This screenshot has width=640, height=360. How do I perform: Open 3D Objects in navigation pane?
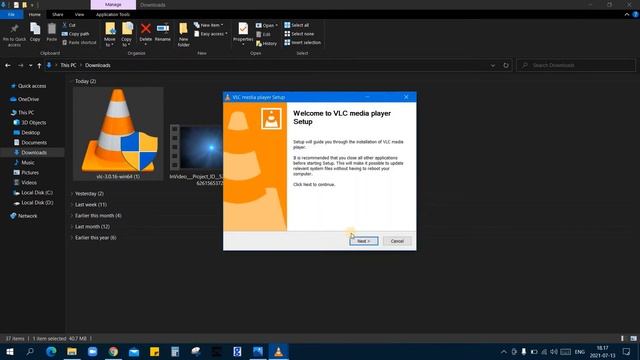34,122
